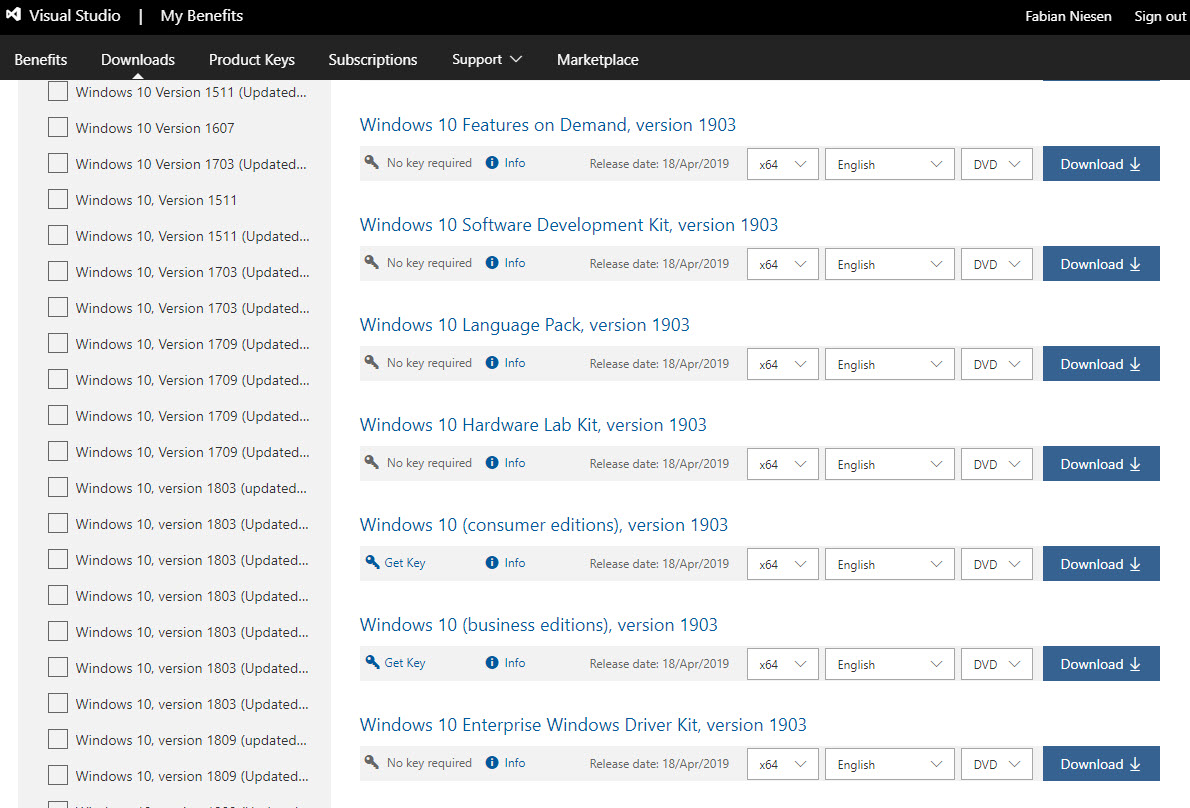Click the Info icon for business editions

click(x=492, y=662)
